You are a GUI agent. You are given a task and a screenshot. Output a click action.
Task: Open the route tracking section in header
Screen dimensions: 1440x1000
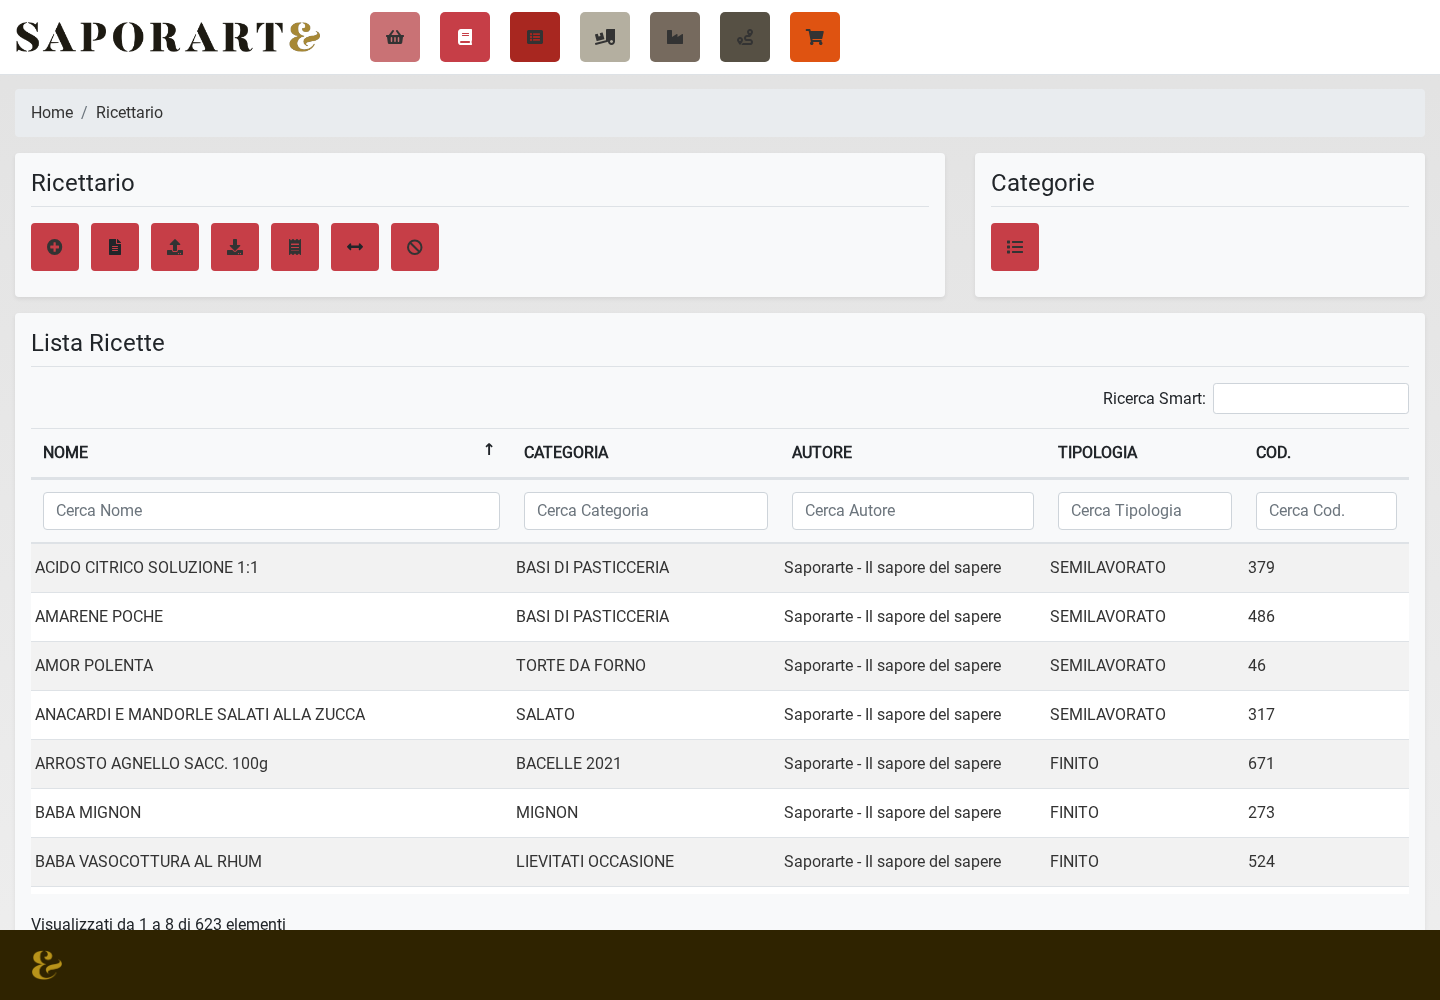pos(745,37)
